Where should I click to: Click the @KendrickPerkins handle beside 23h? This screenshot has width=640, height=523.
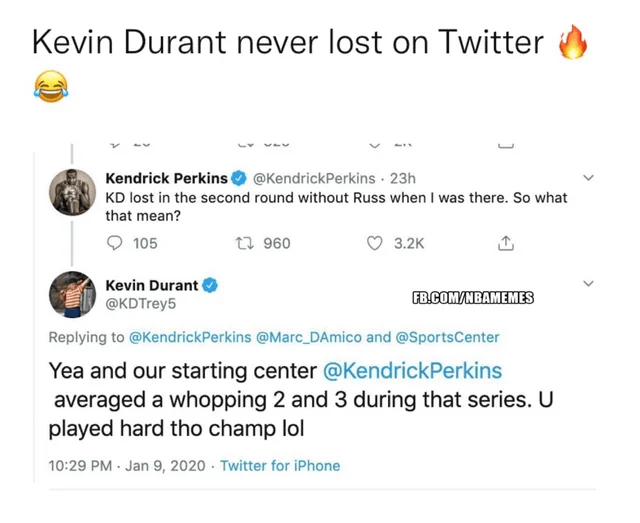314,179
